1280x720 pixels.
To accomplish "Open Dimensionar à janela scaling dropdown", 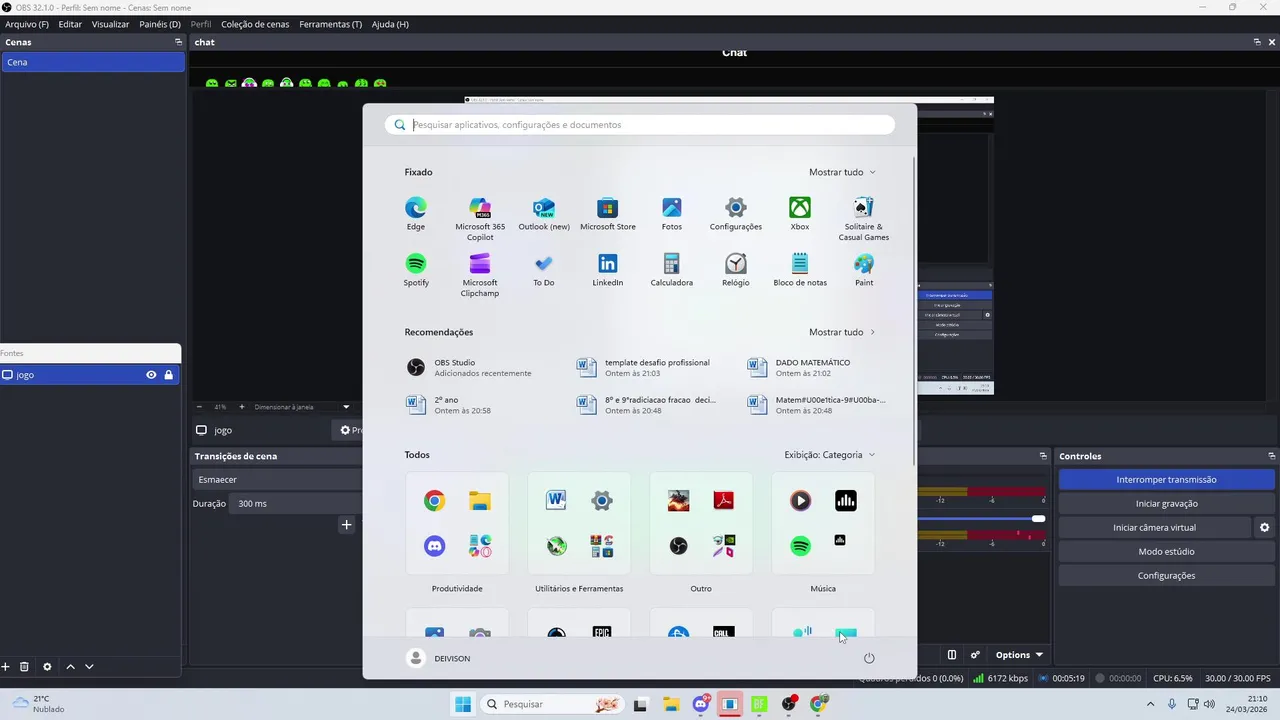I will tap(303, 407).
